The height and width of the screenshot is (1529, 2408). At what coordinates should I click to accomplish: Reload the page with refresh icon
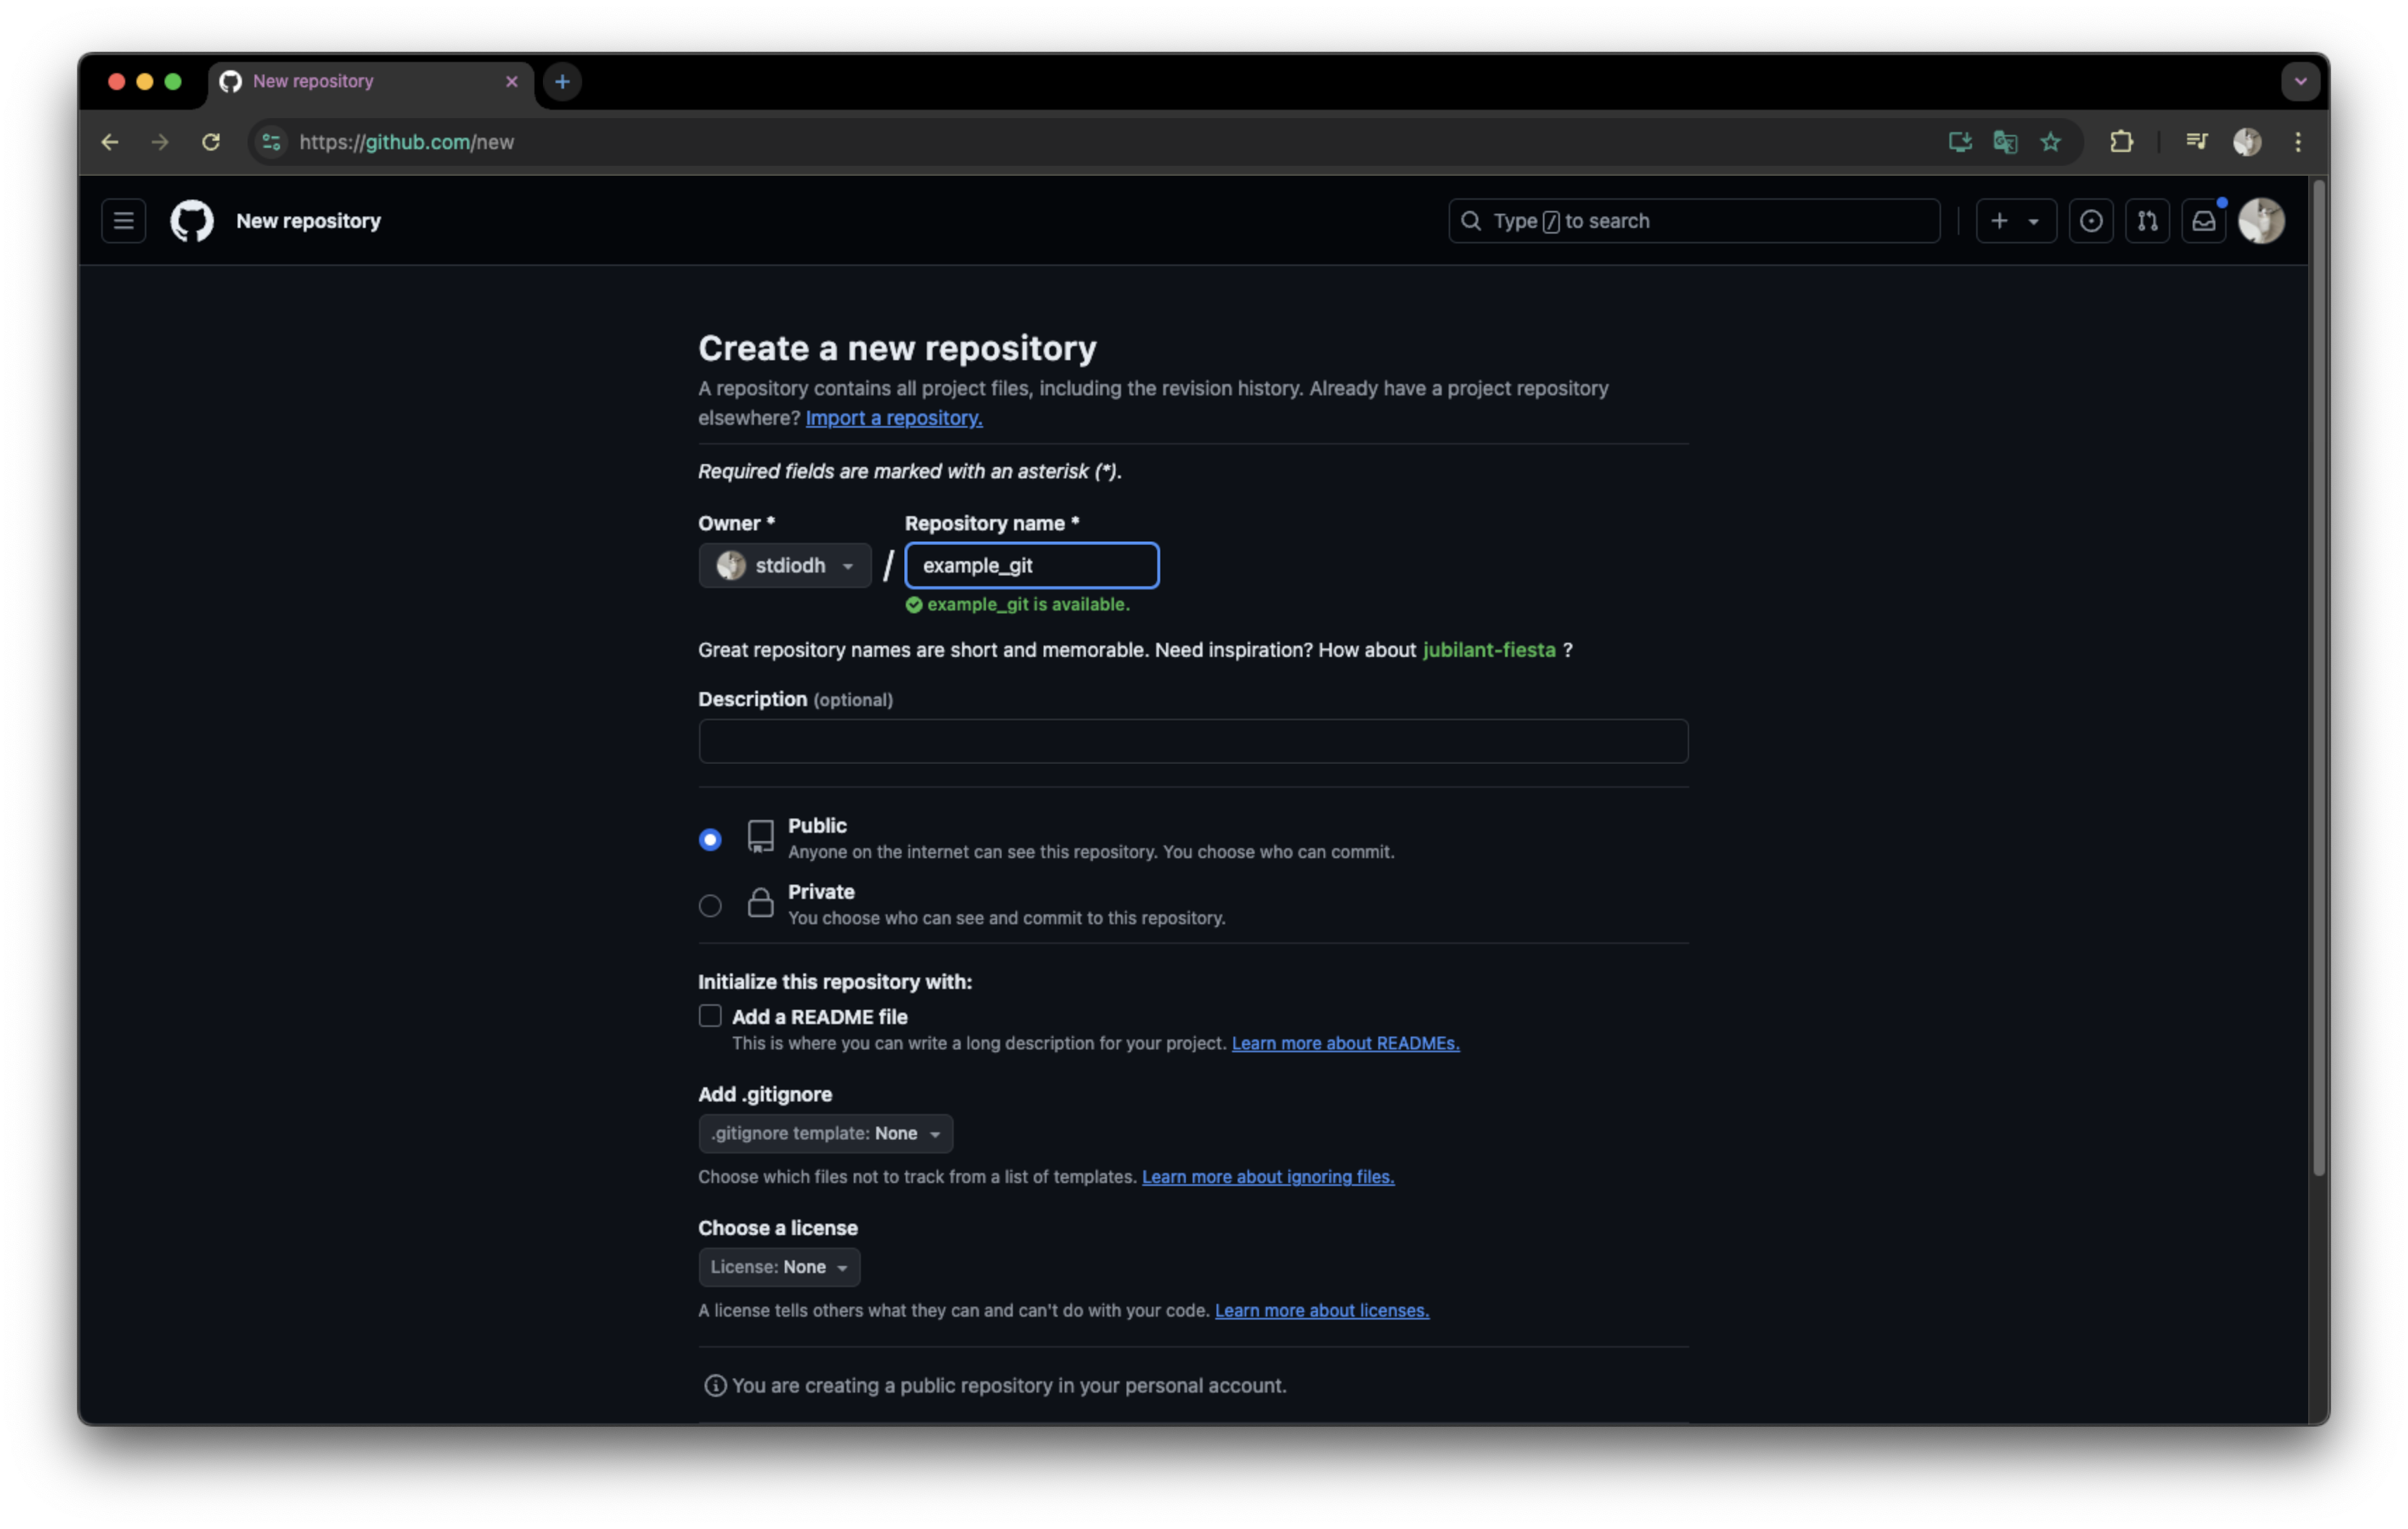pyautogui.click(x=210, y=142)
